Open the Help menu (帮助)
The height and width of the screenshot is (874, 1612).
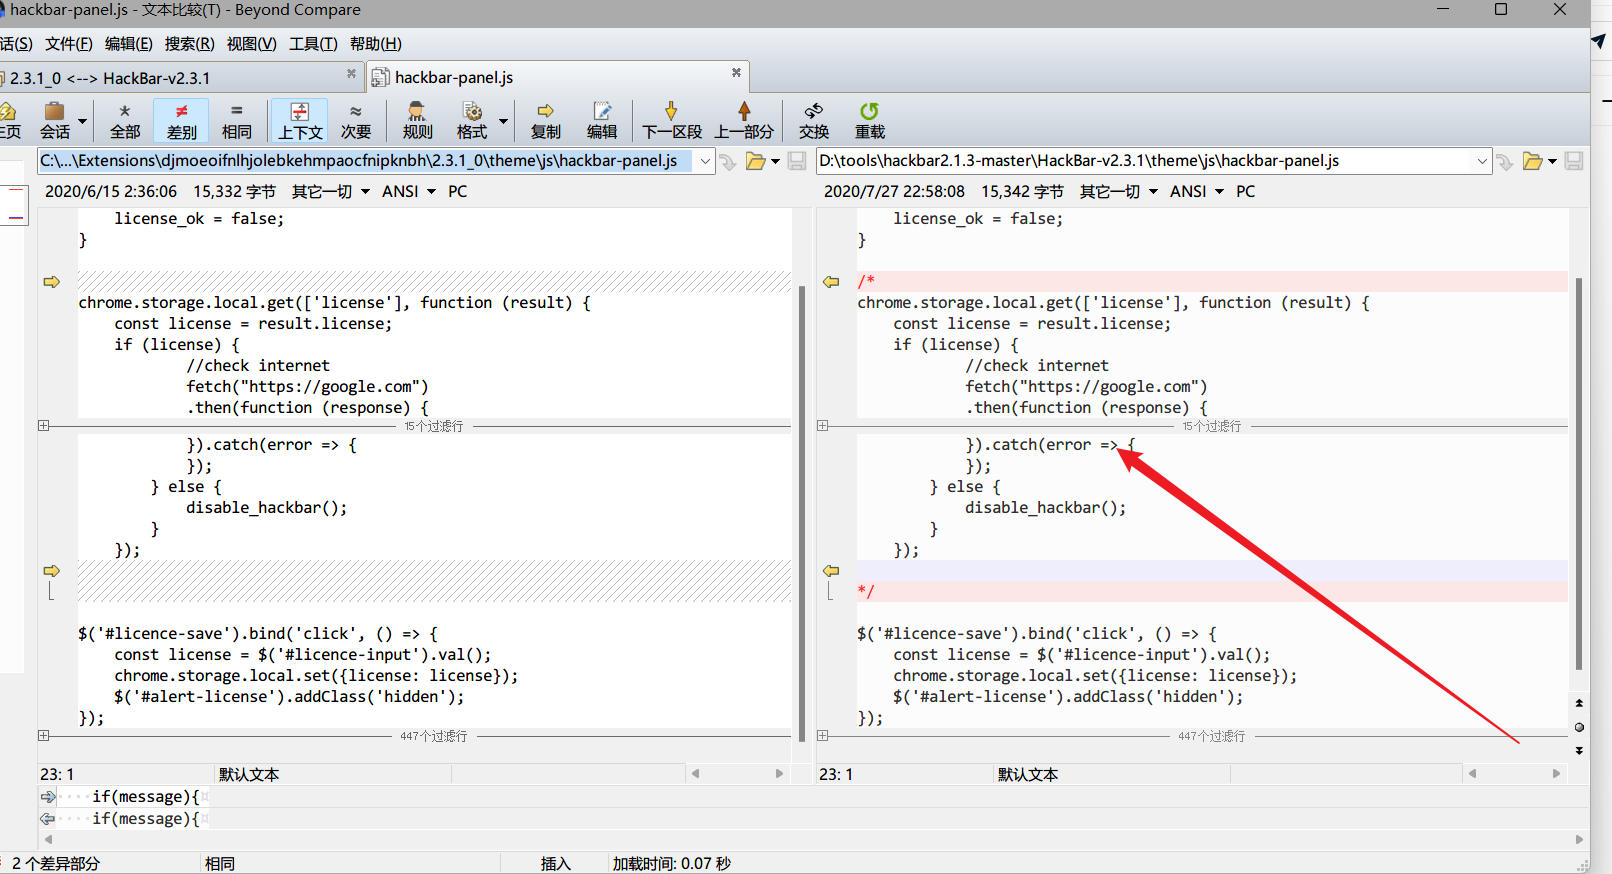pos(376,44)
